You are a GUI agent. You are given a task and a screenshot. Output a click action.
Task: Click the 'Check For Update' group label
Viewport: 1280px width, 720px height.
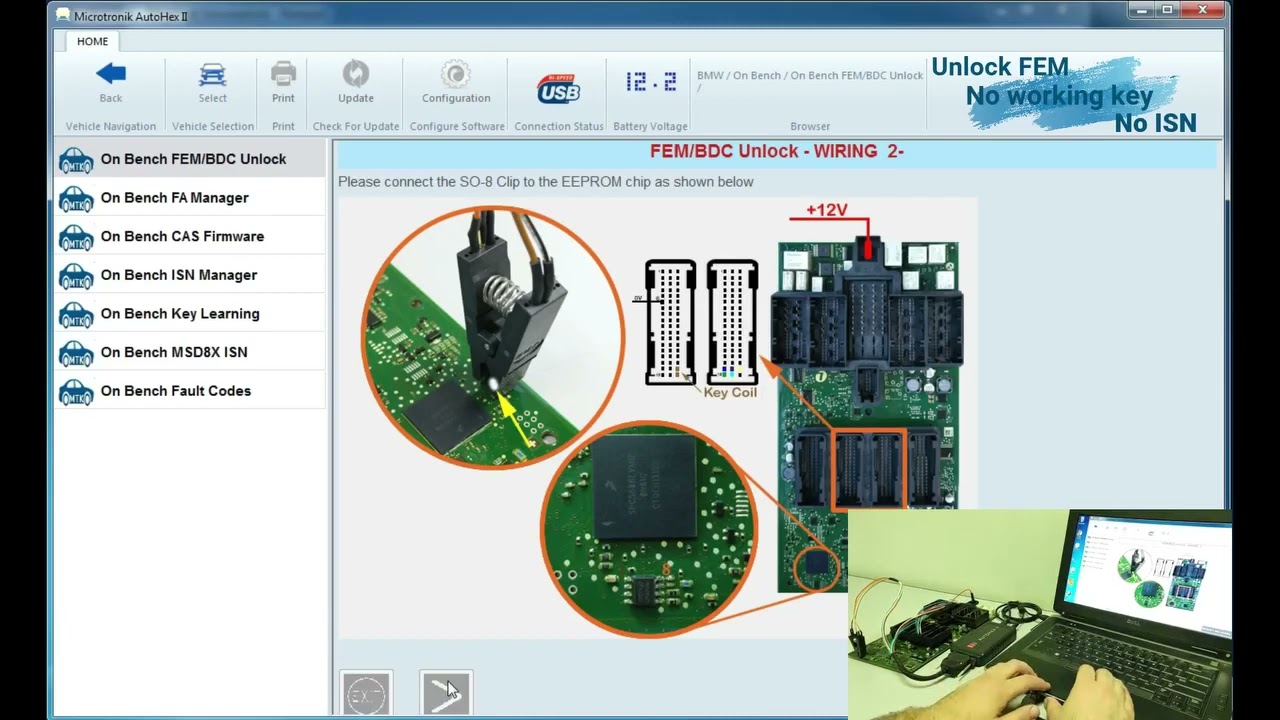(356, 126)
